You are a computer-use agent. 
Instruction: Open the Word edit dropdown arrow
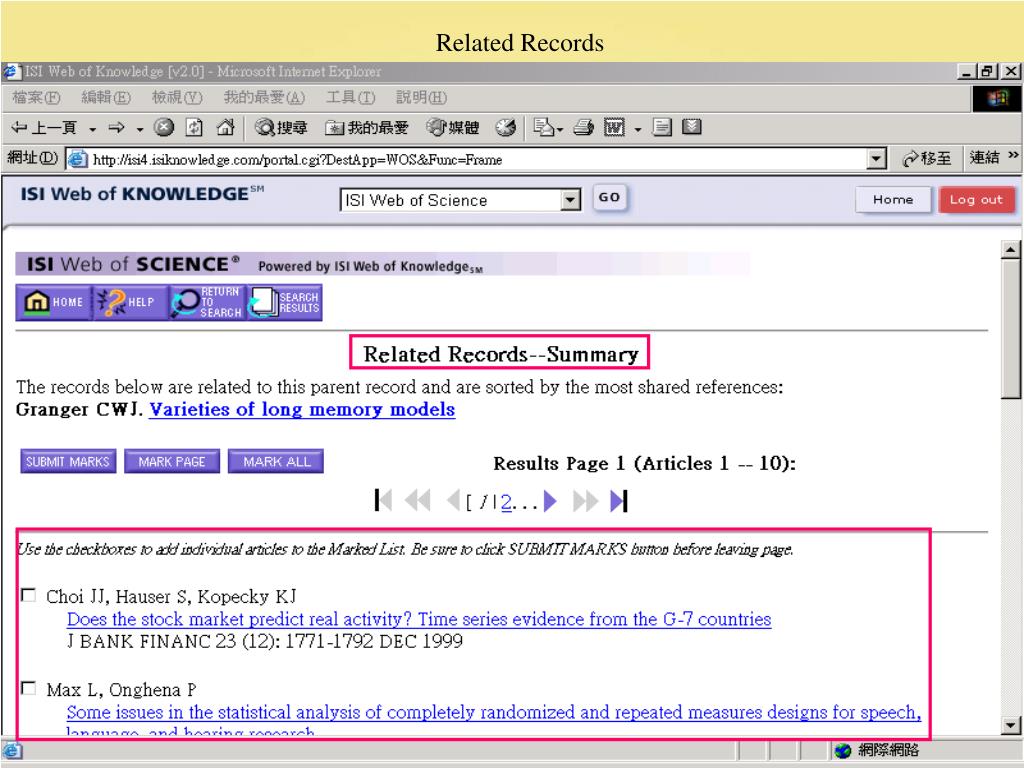pyautogui.click(x=638, y=129)
